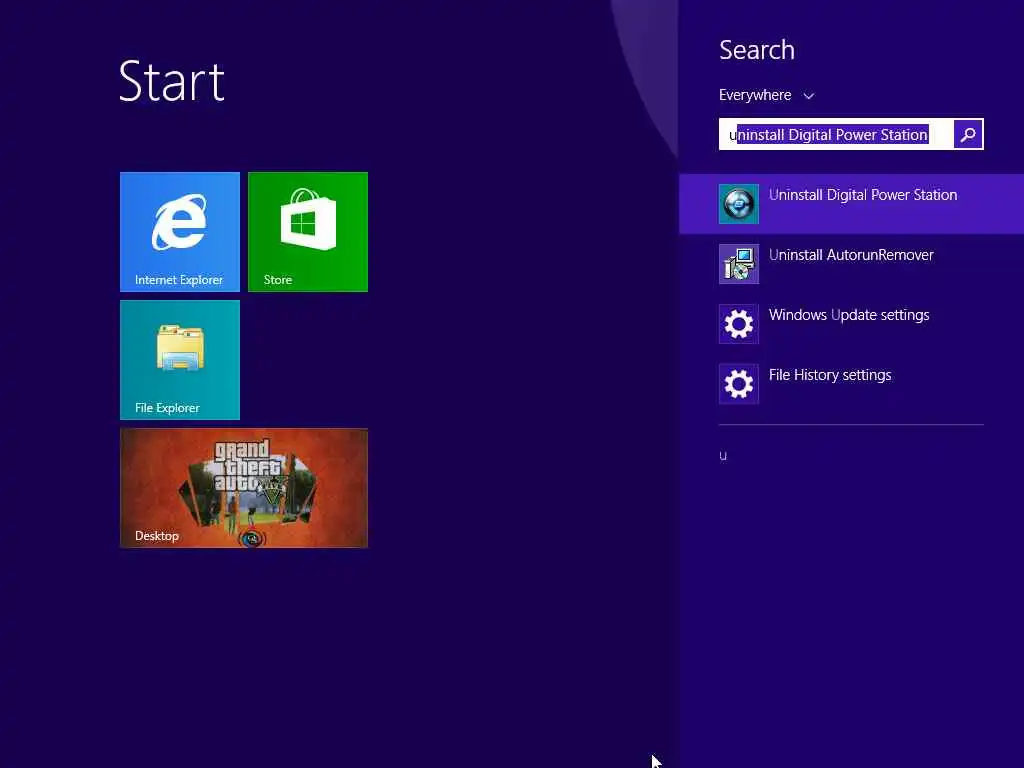The image size is (1024, 768).
Task: Click the search text input field
Action: 836,135
